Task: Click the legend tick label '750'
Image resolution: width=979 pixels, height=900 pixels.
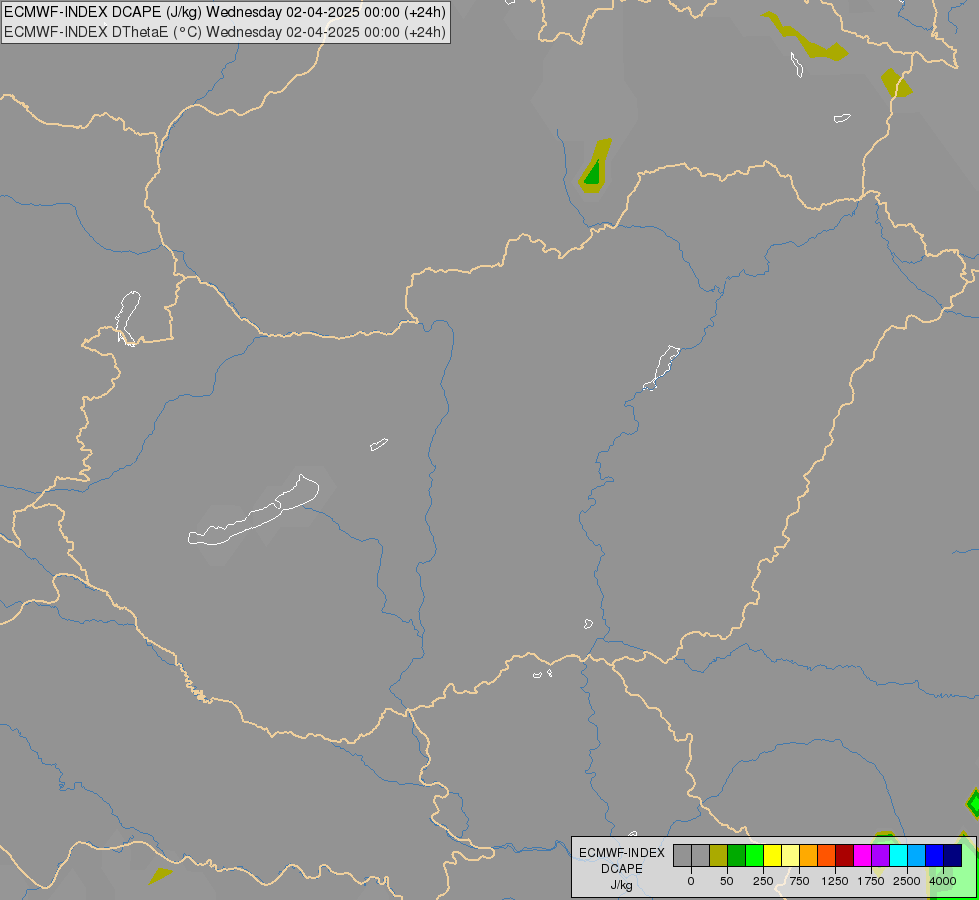Action: 799,881
